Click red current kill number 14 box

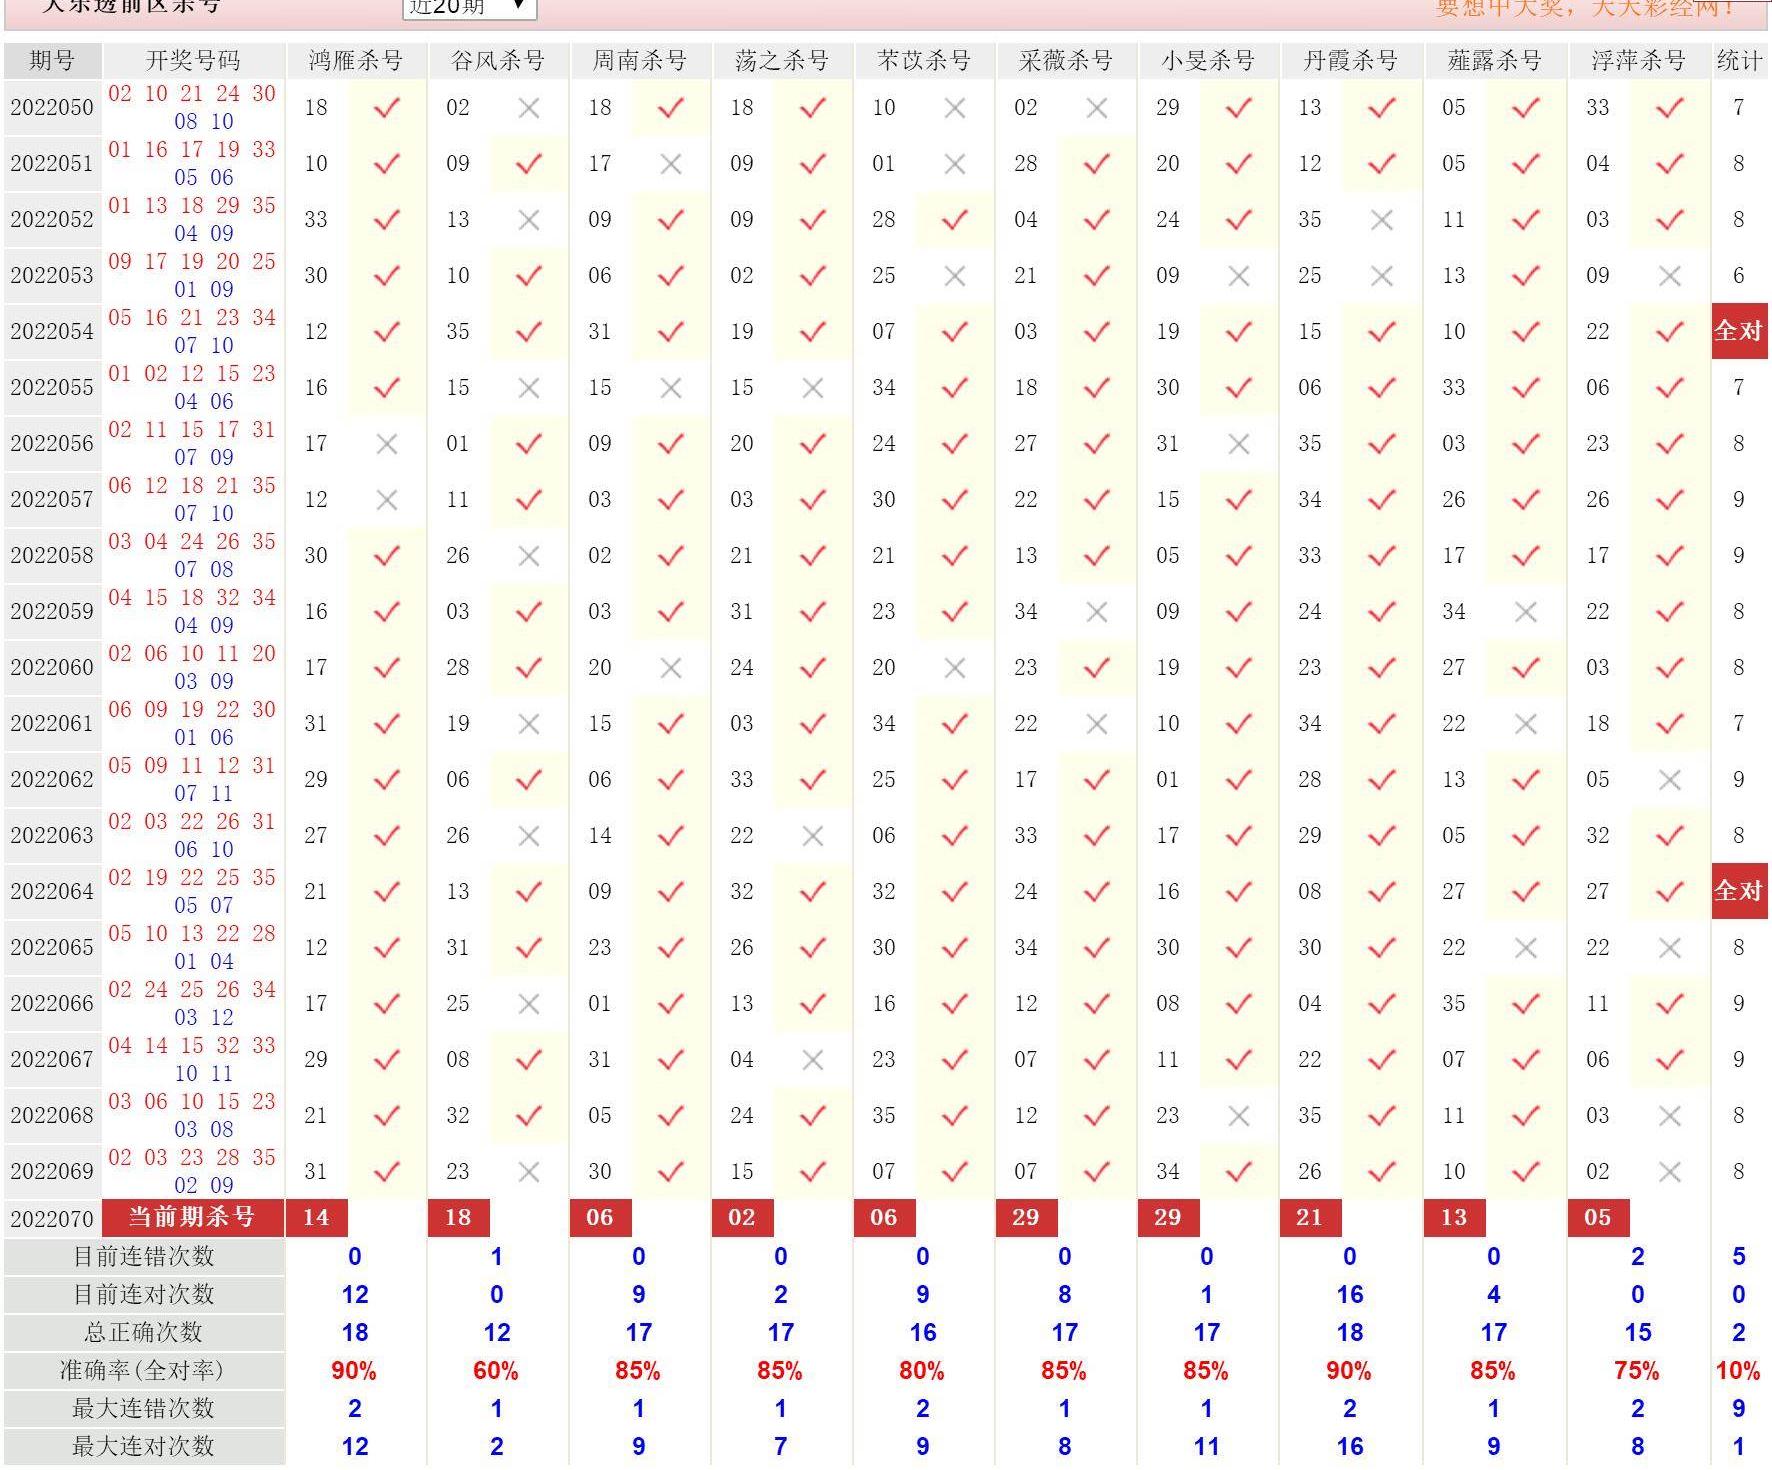pos(316,1218)
